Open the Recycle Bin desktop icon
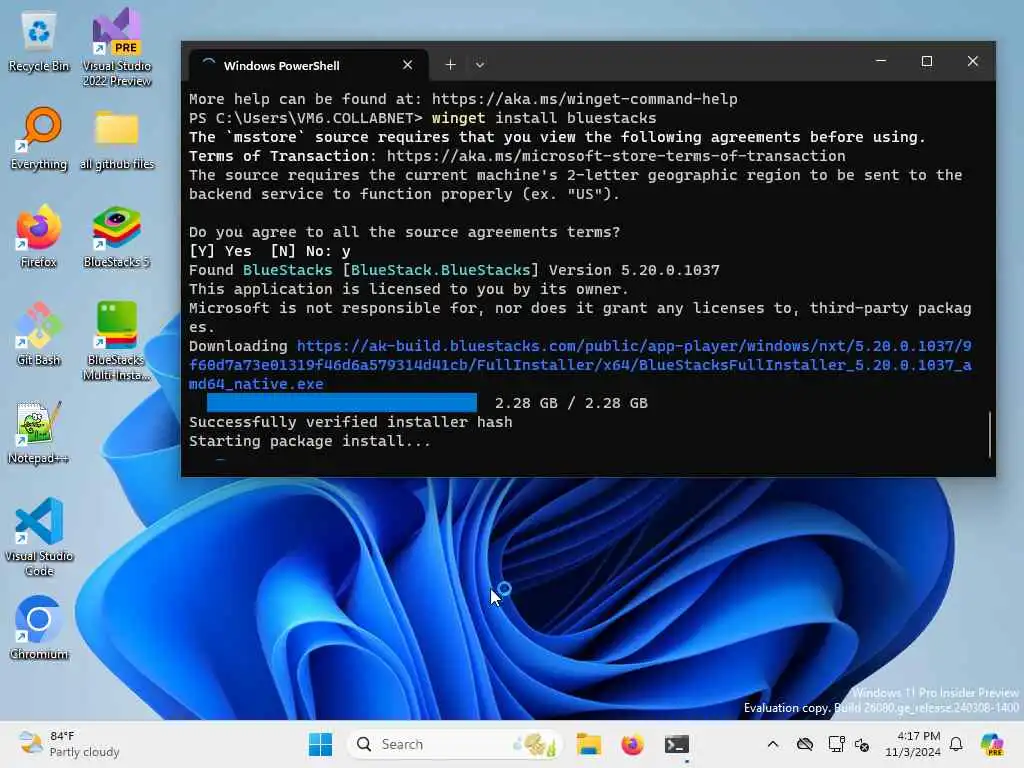 tap(39, 40)
